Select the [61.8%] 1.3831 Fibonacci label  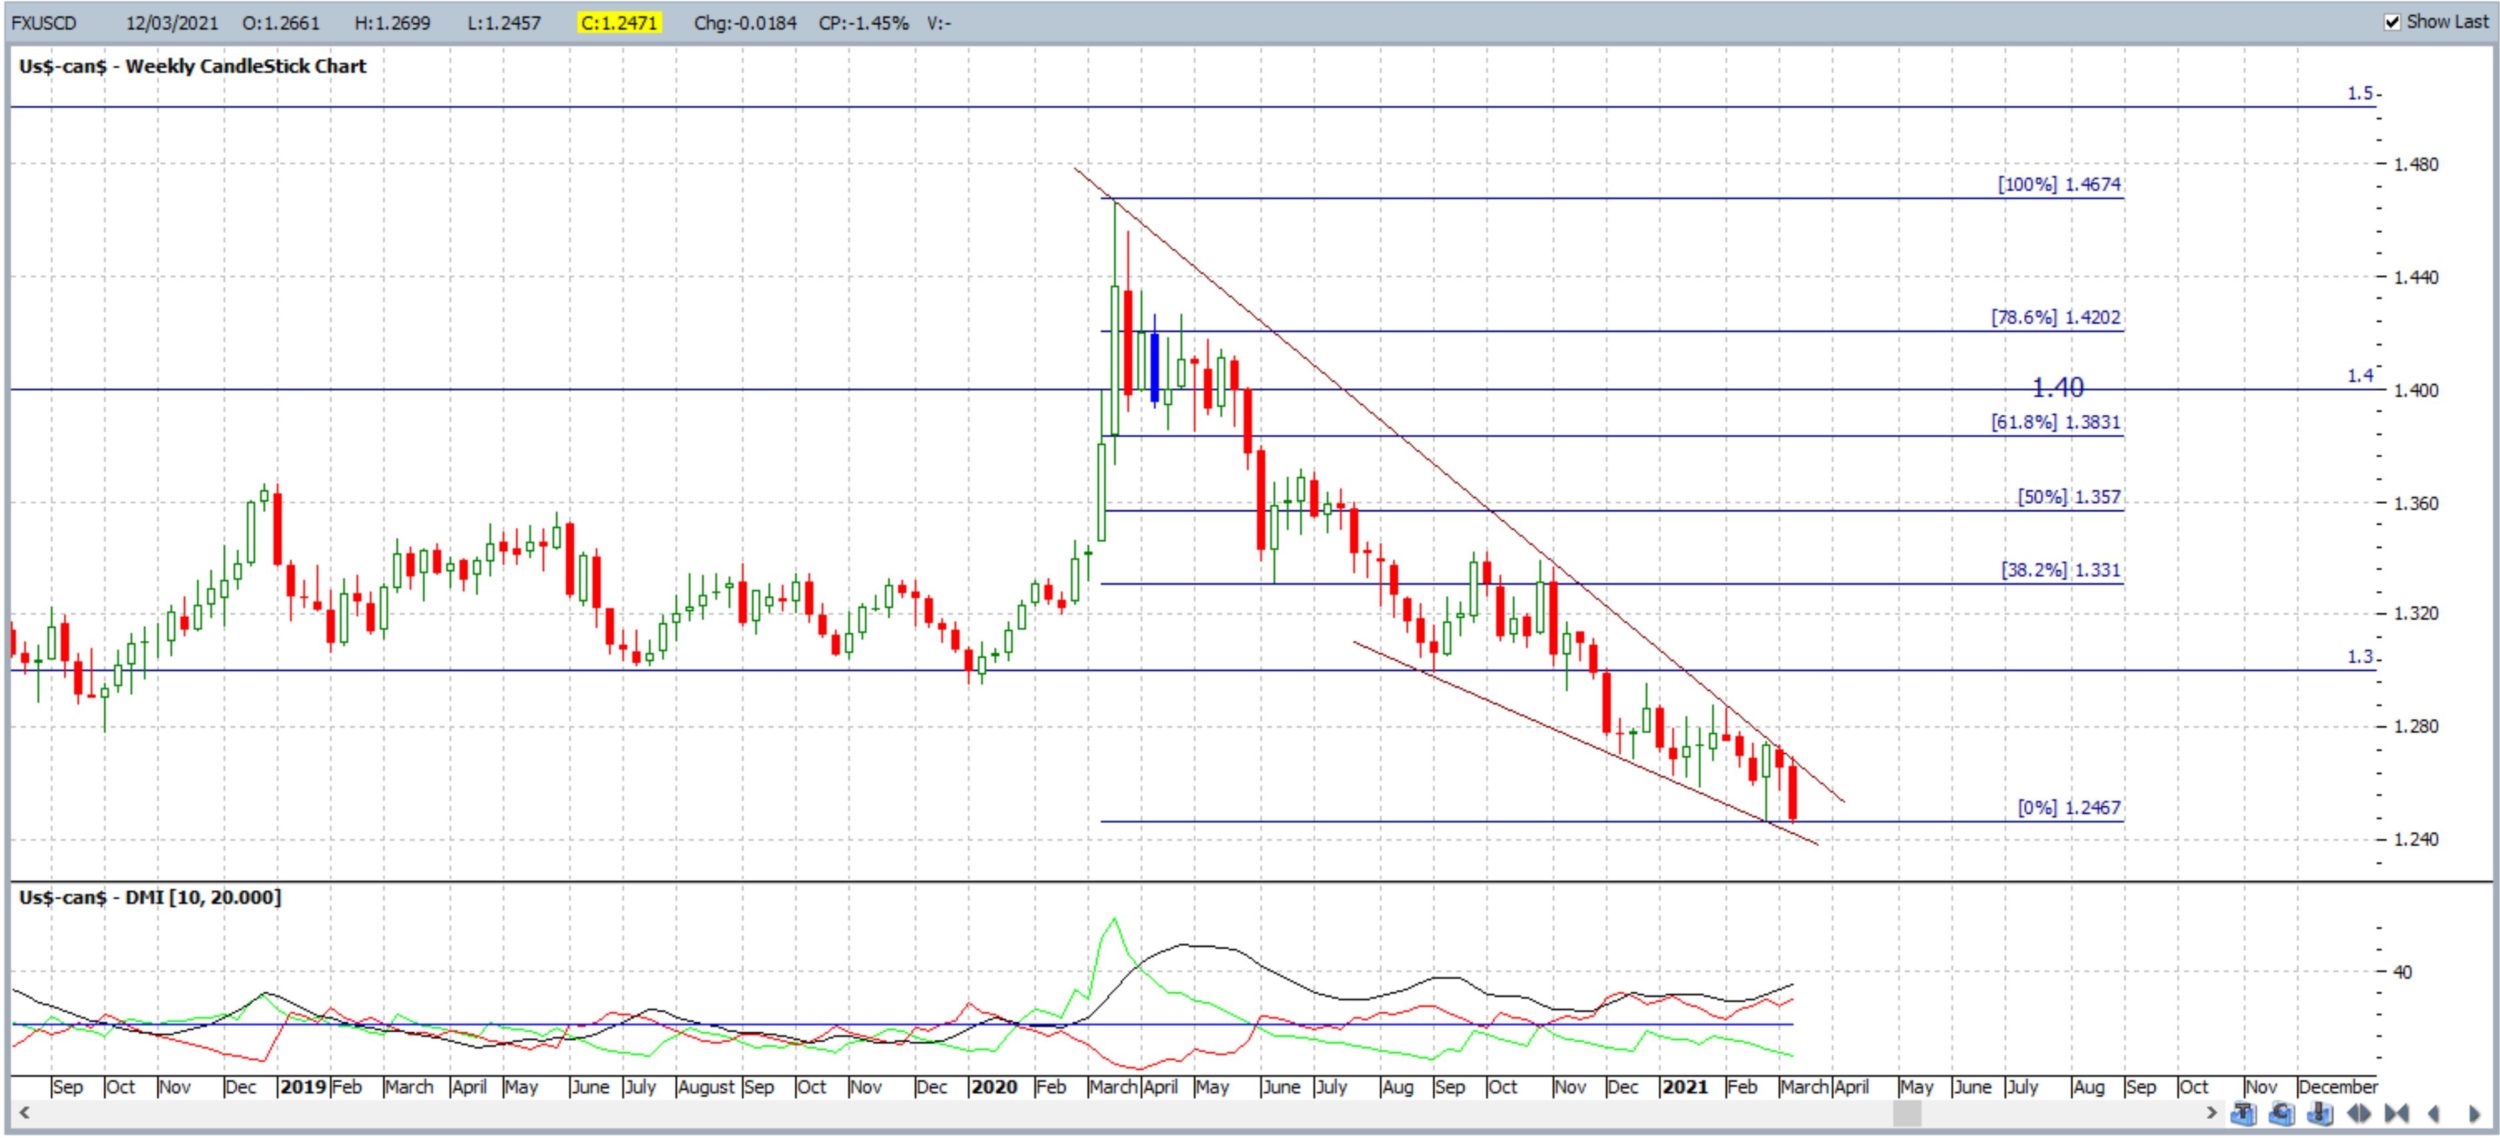(2055, 422)
